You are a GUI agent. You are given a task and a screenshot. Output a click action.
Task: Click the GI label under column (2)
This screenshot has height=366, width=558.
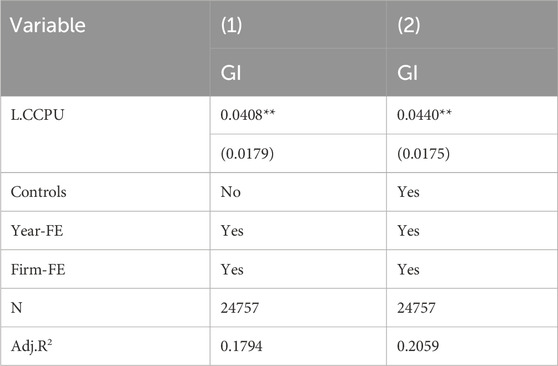pos(408,73)
